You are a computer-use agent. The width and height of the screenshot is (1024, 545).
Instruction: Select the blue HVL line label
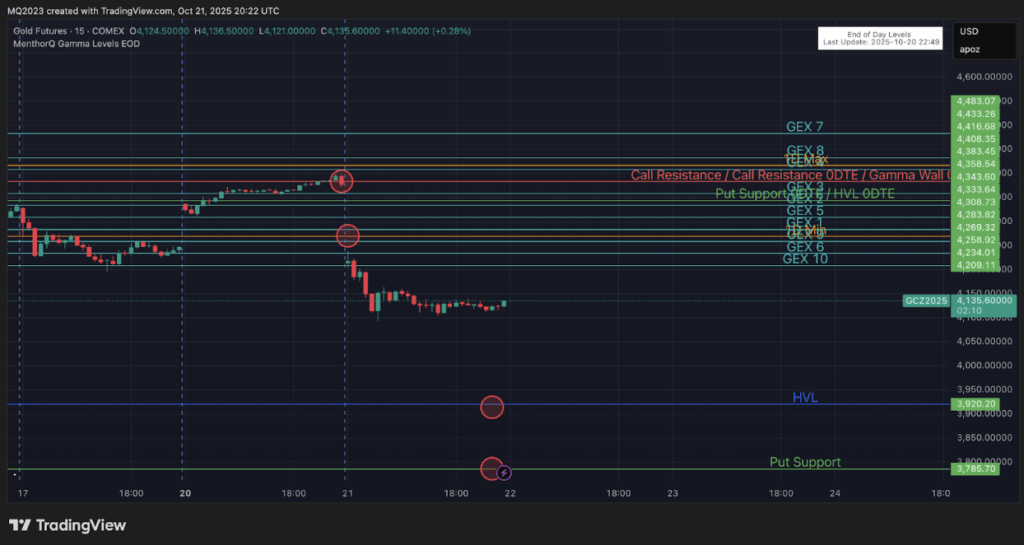tap(805, 398)
